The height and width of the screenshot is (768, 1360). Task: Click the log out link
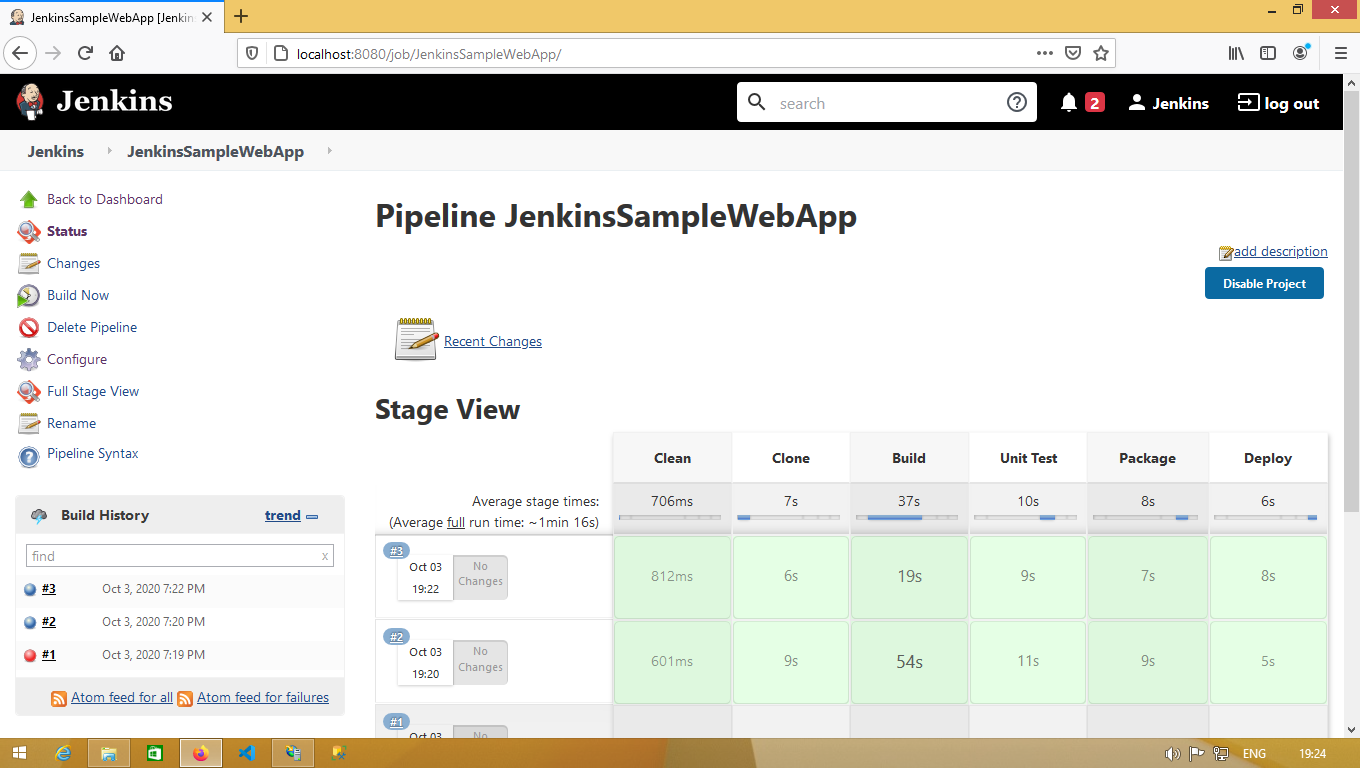click(1278, 103)
